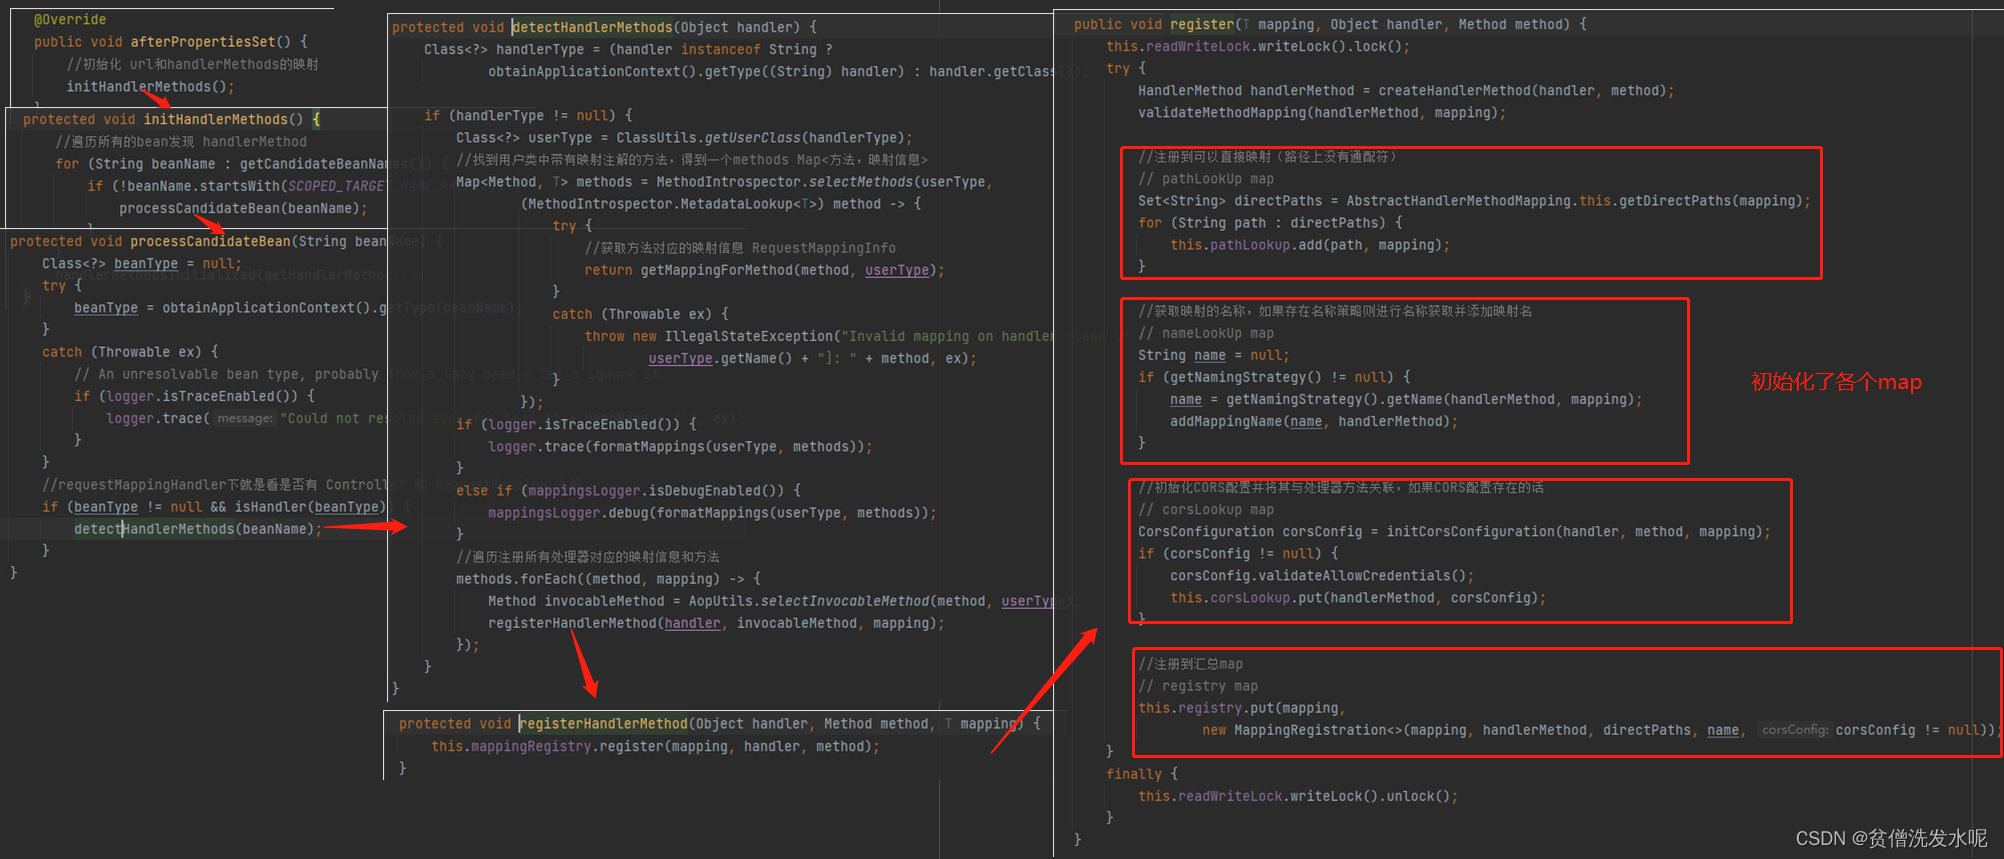Click the 'public void register(T mapping' declaration
The height and width of the screenshot is (859, 2004).
[x=1330, y=24]
